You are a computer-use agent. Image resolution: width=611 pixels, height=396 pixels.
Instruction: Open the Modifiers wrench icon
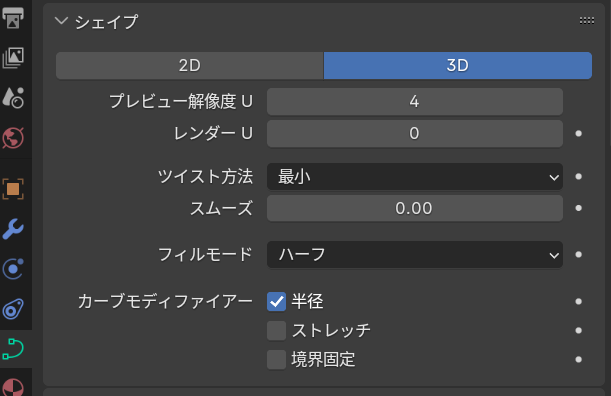[13, 229]
